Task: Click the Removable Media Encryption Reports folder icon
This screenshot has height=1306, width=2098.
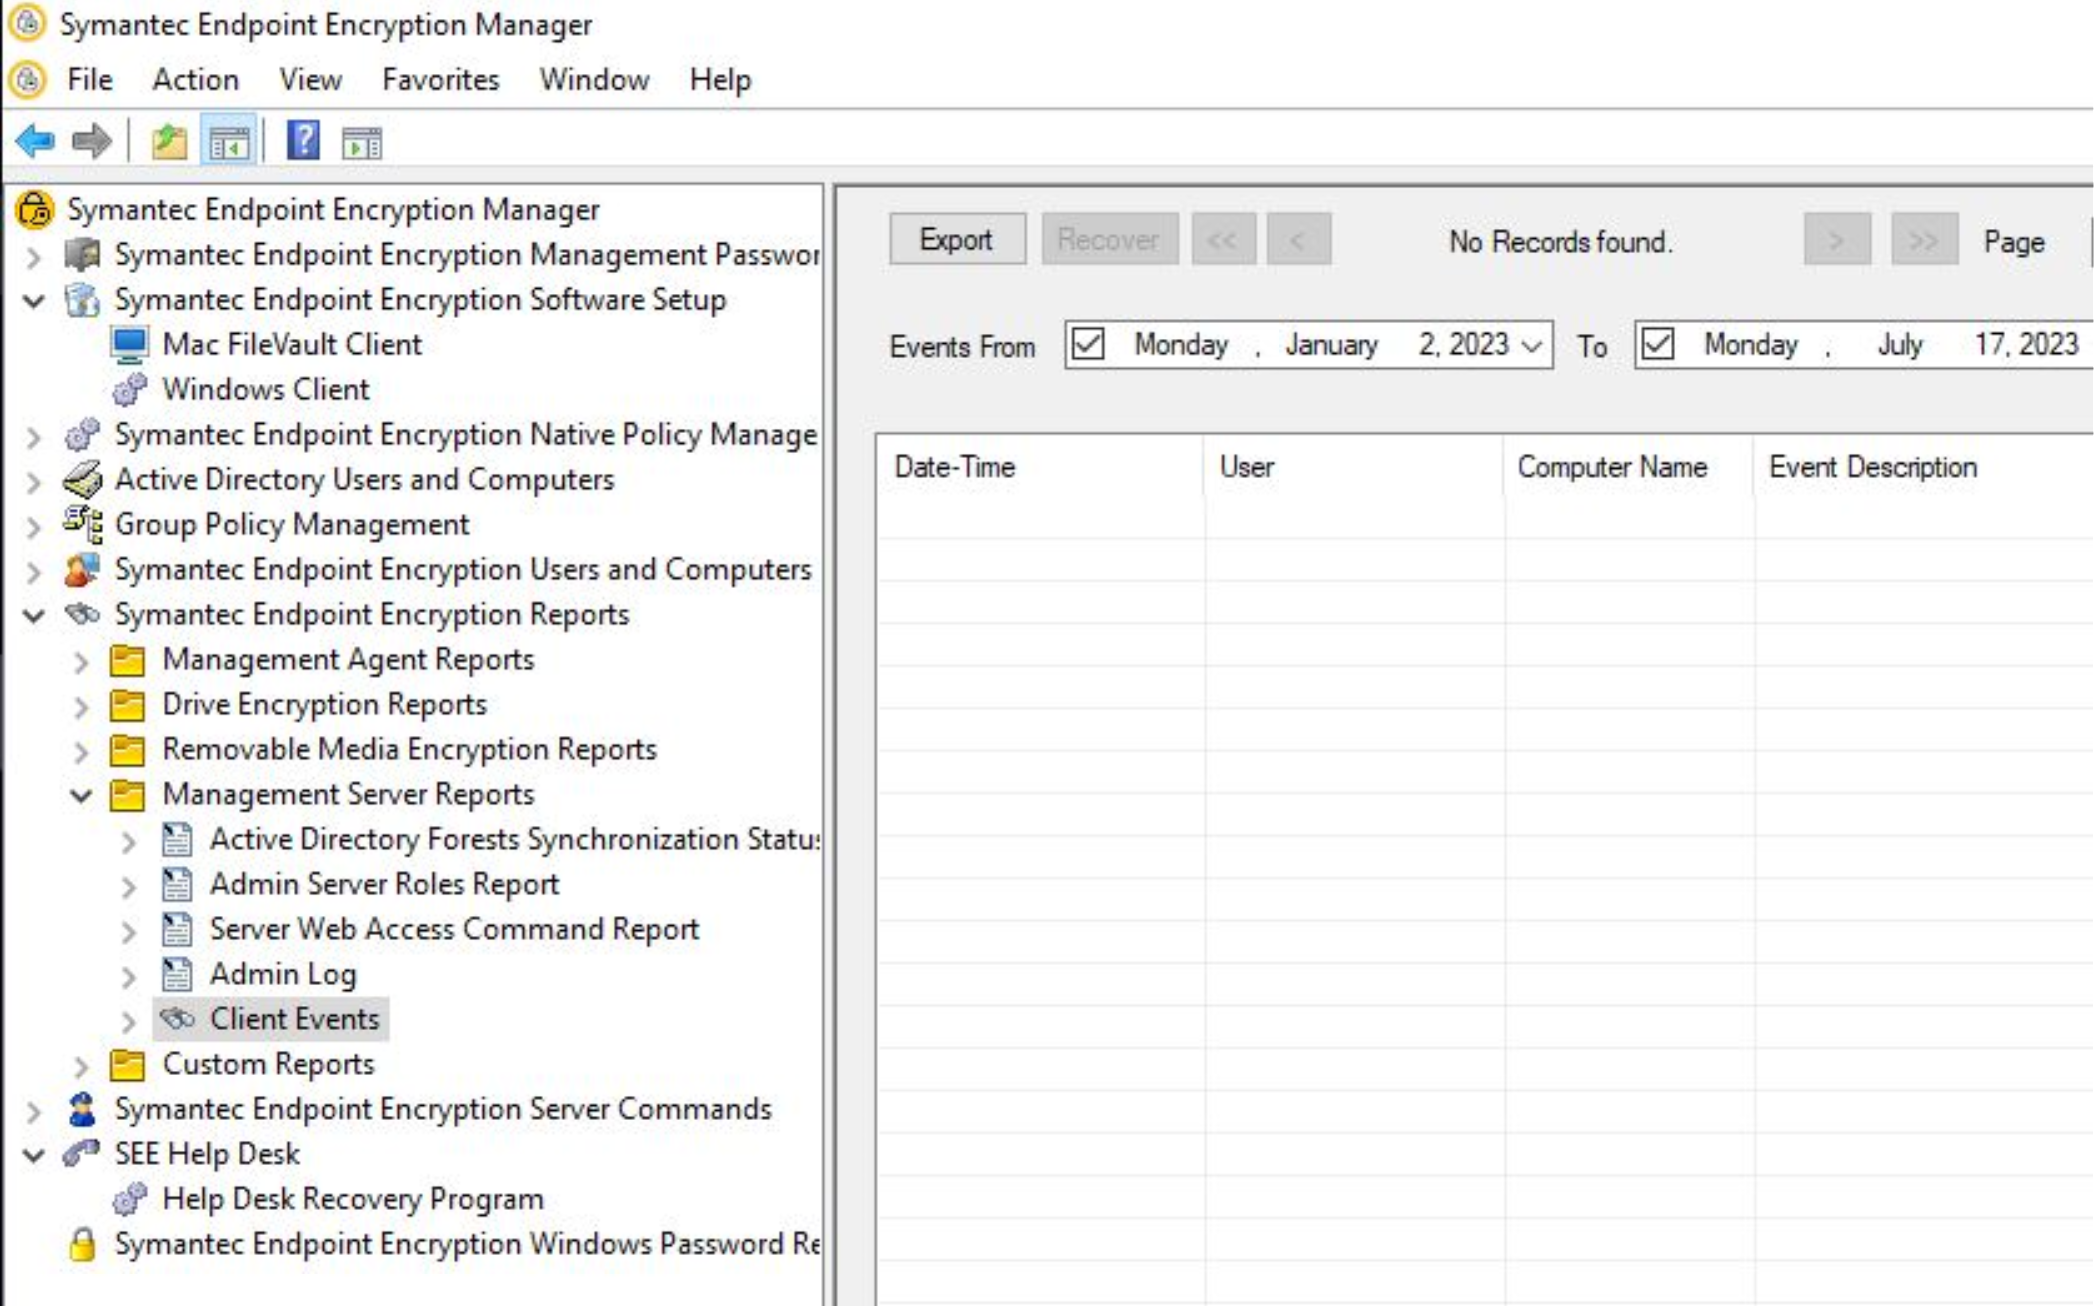Action: (x=128, y=750)
